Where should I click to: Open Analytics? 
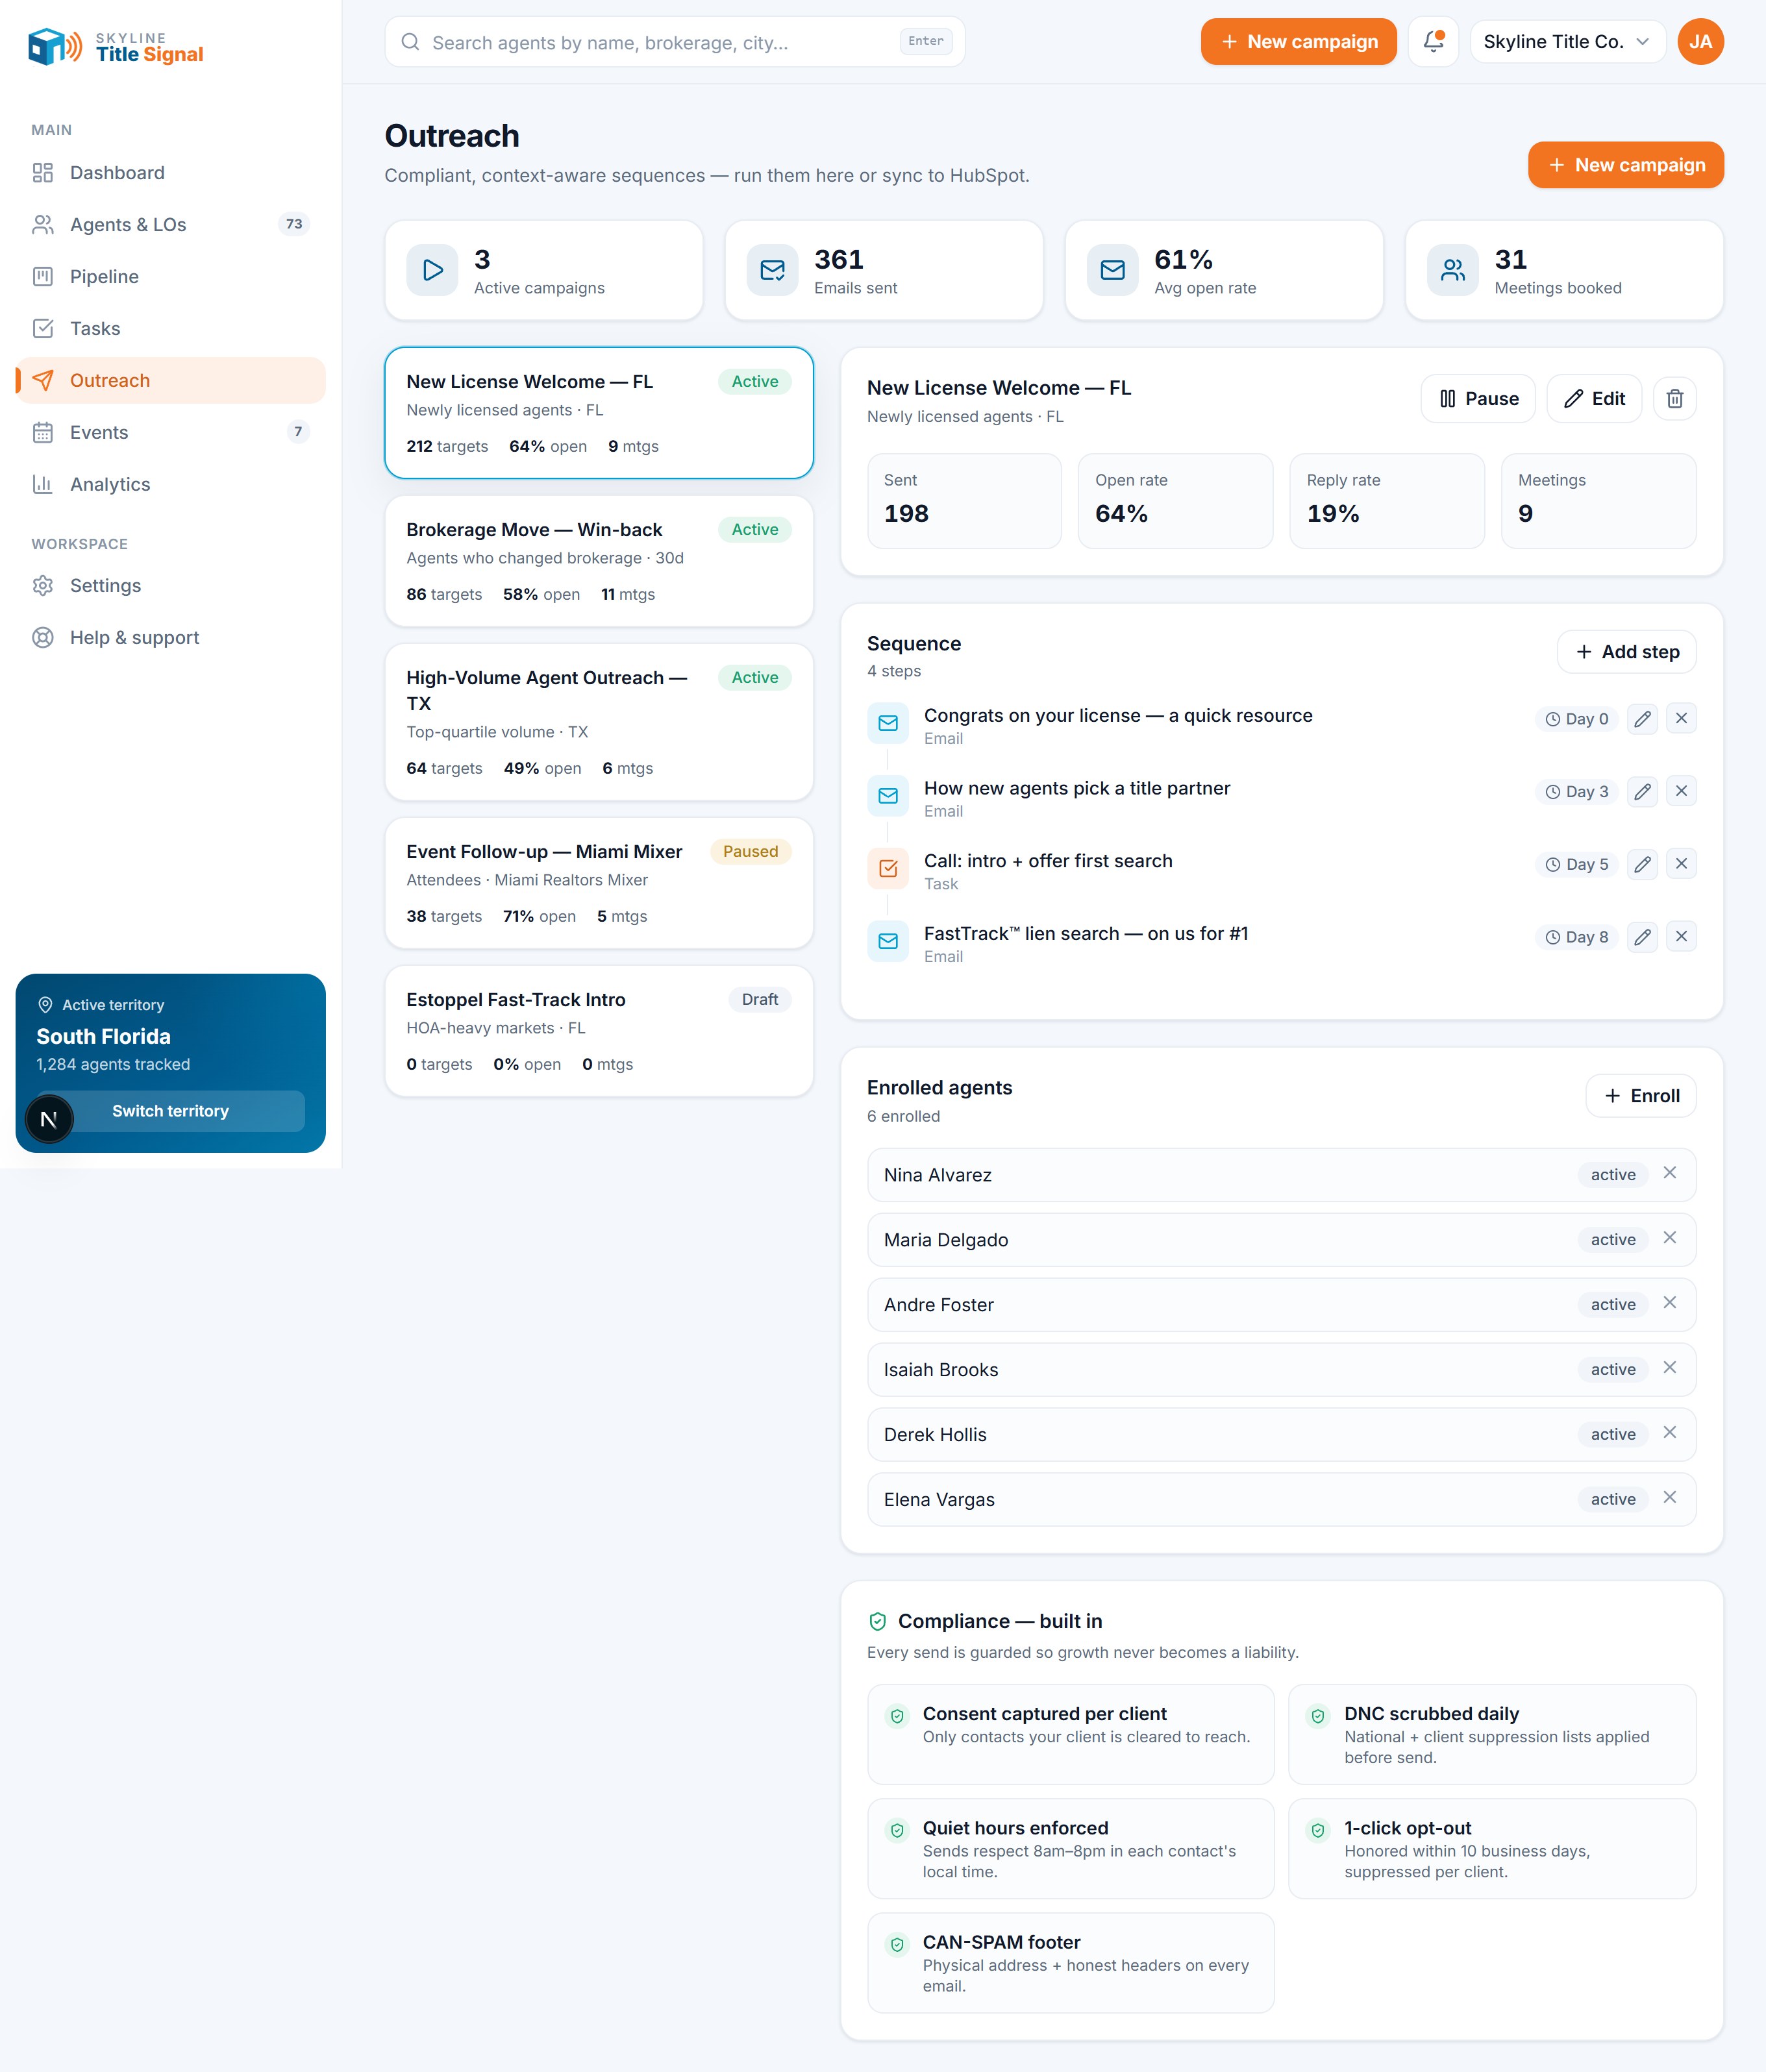[x=170, y=485]
